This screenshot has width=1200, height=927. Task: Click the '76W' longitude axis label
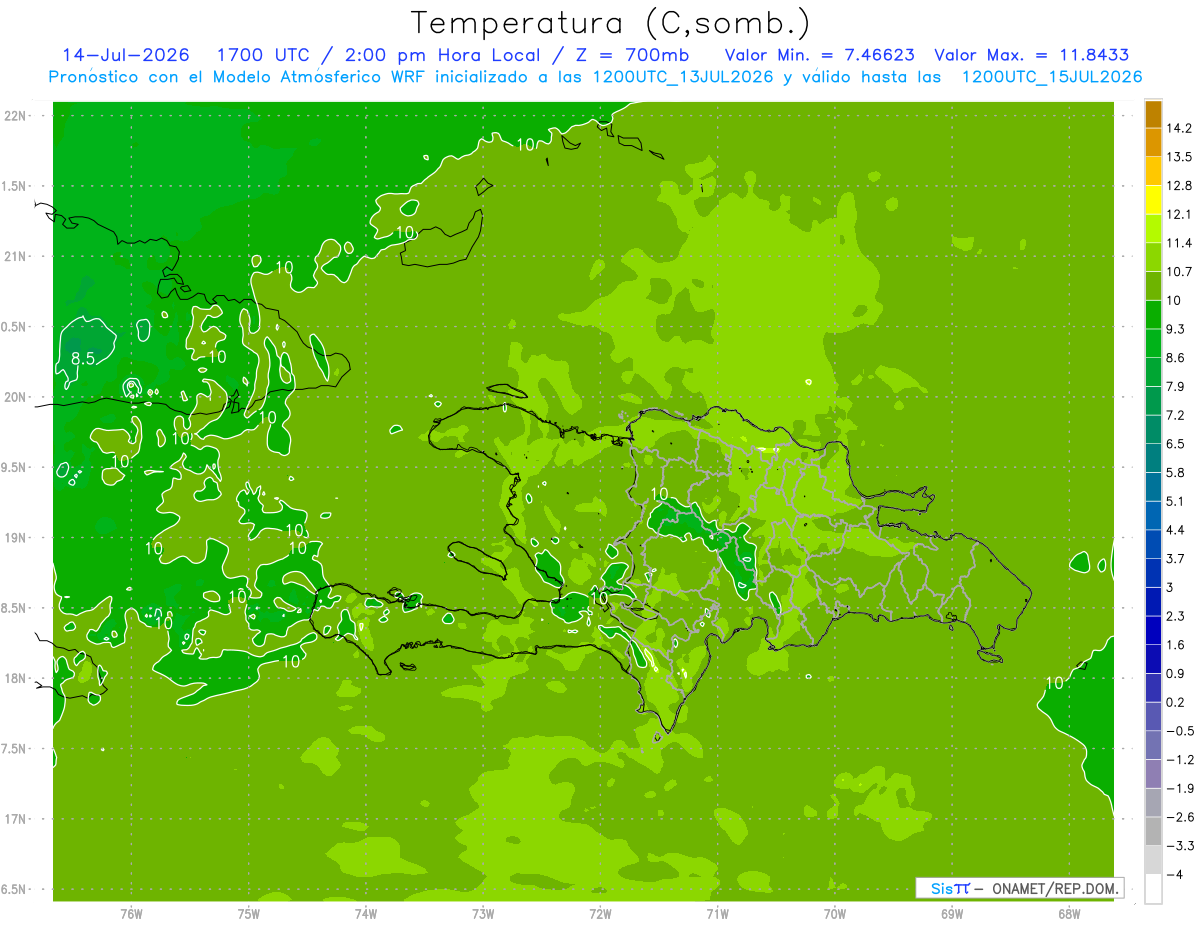click(x=131, y=913)
